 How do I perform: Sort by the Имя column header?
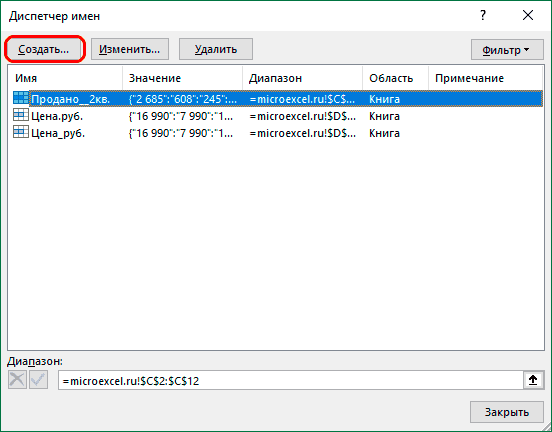(65, 78)
